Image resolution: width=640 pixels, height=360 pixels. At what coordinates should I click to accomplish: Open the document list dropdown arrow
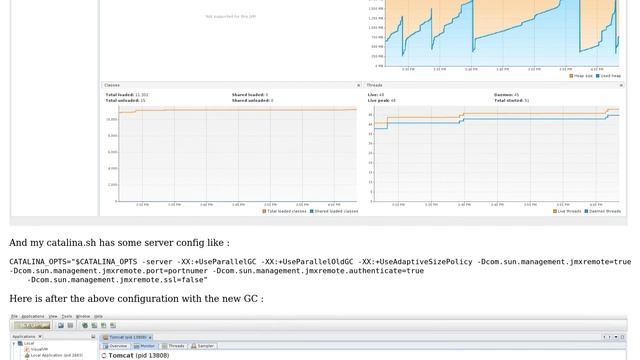click(x=616, y=337)
